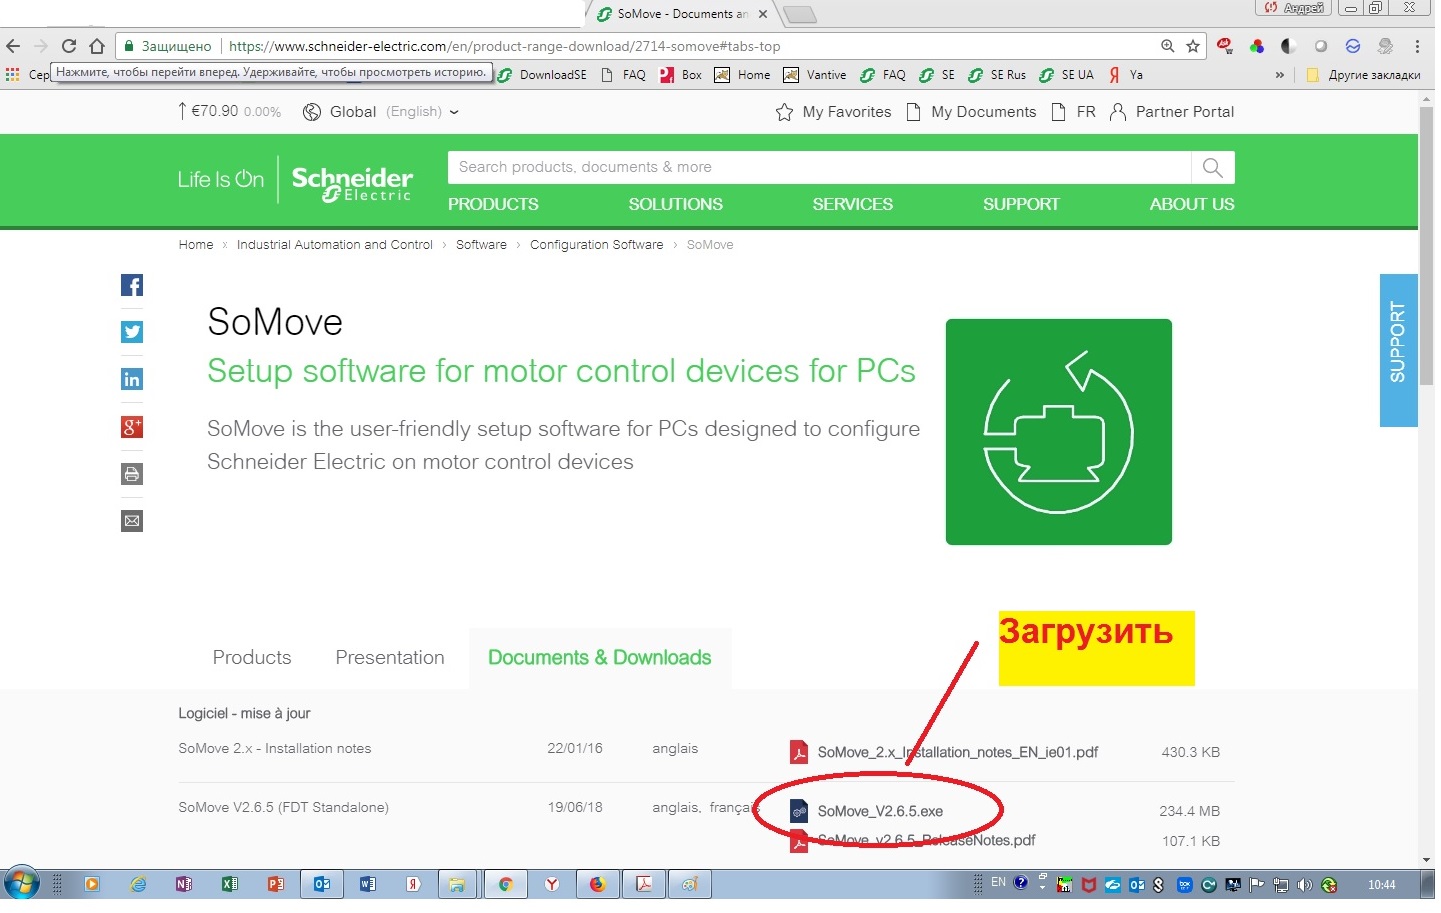
Task: Bookmark this page with star icon
Action: pyautogui.click(x=1193, y=46)
